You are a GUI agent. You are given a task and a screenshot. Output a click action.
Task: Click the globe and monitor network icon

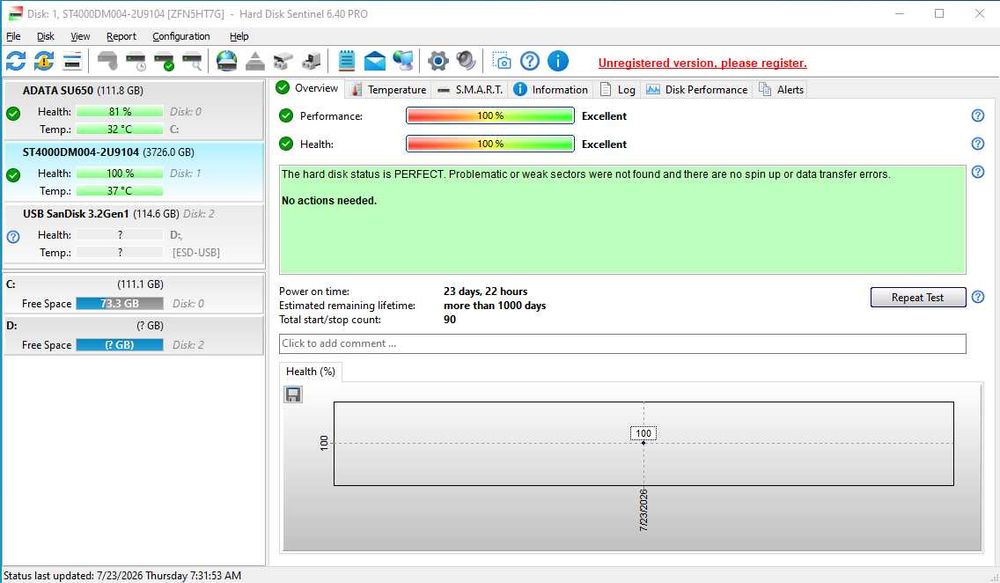tap(402, 61)
